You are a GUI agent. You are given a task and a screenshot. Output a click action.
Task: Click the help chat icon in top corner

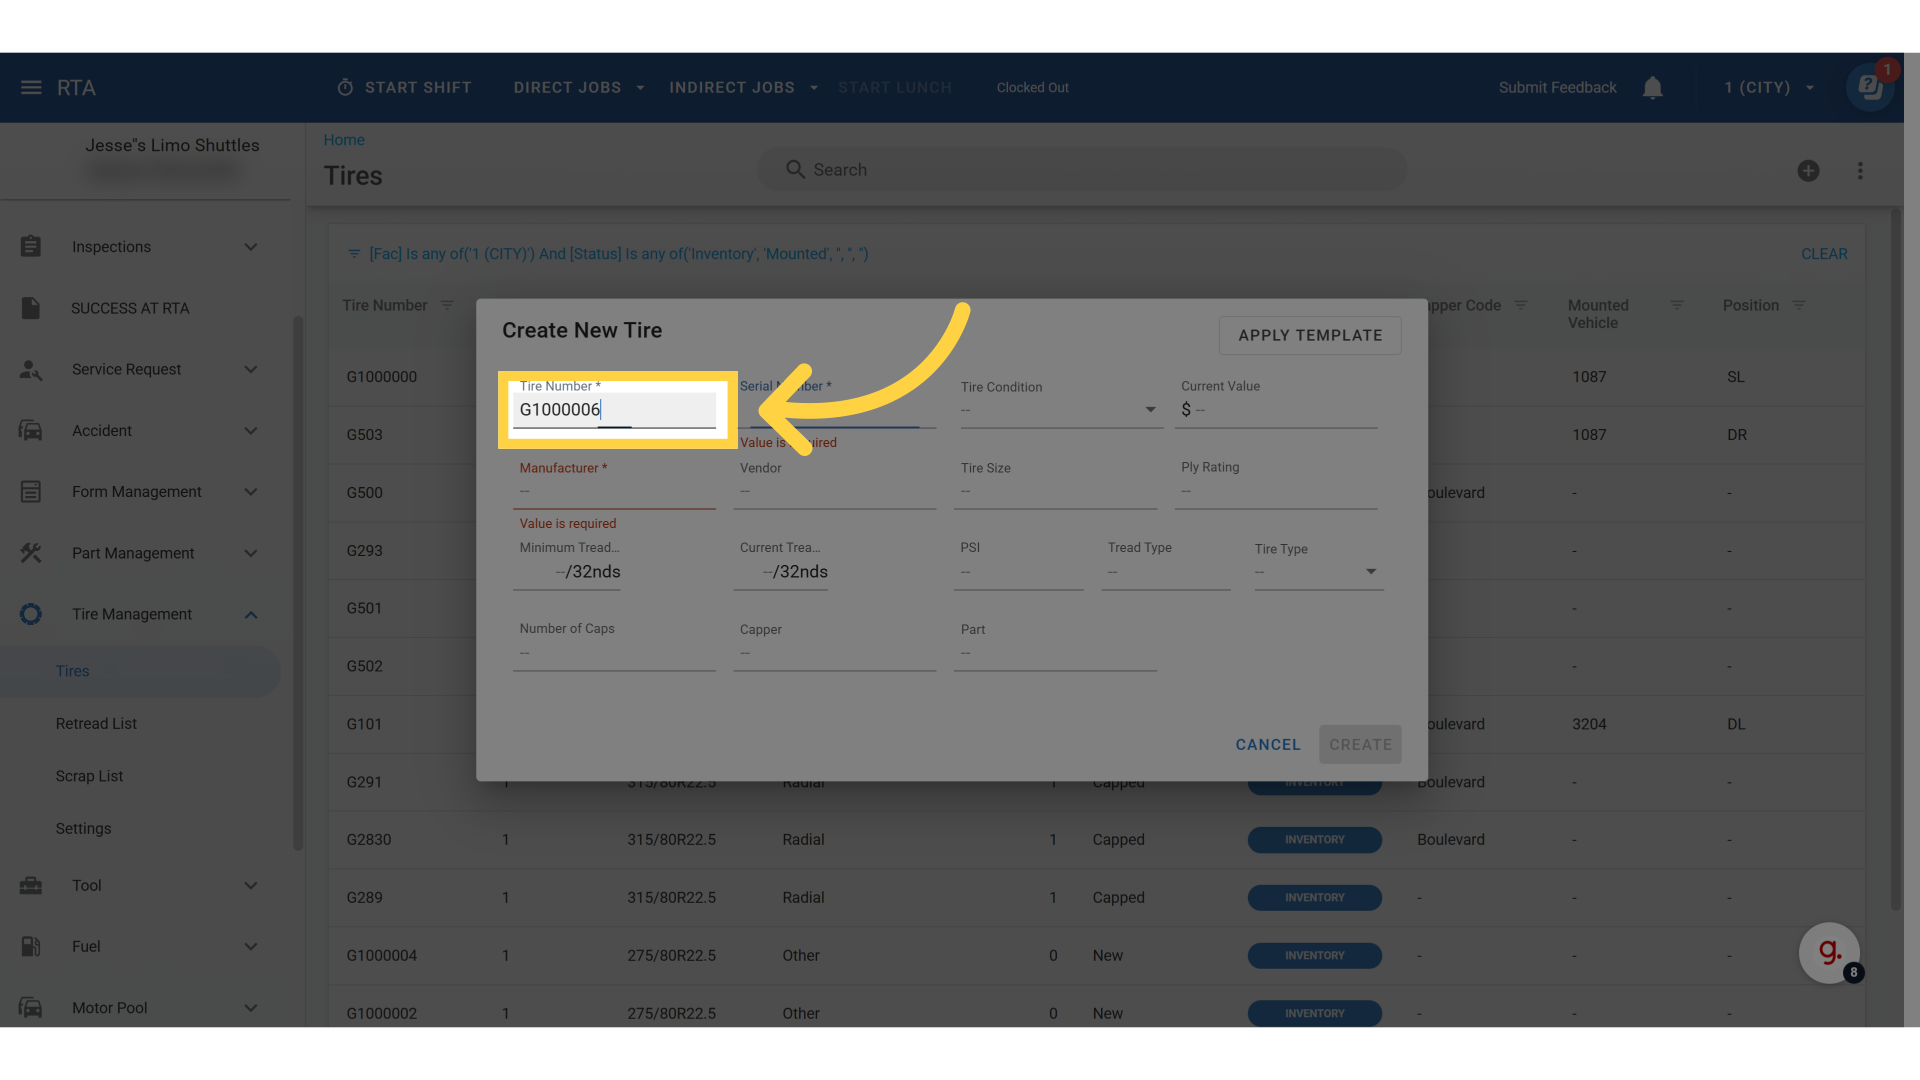tap(1870, 88)
